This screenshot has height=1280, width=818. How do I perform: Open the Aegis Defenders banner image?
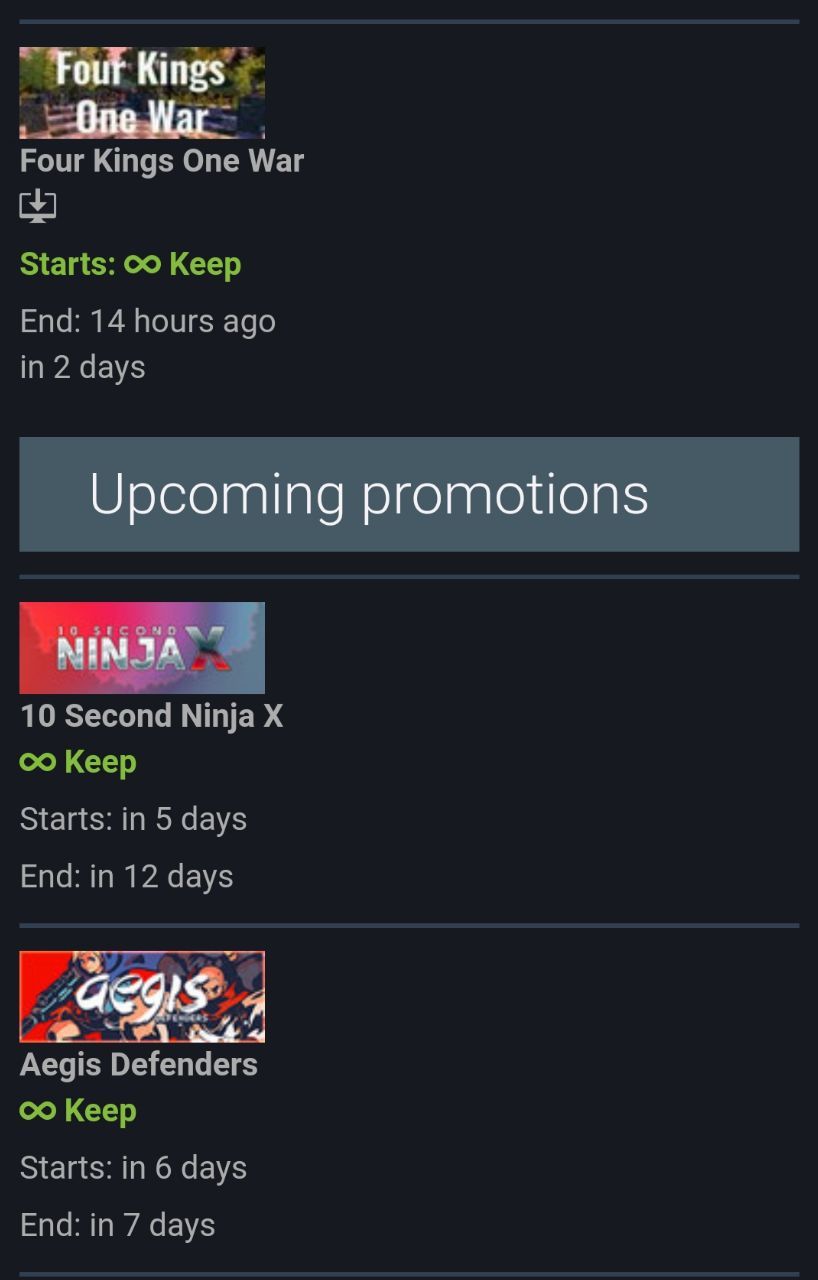click(x=142, y=997)
